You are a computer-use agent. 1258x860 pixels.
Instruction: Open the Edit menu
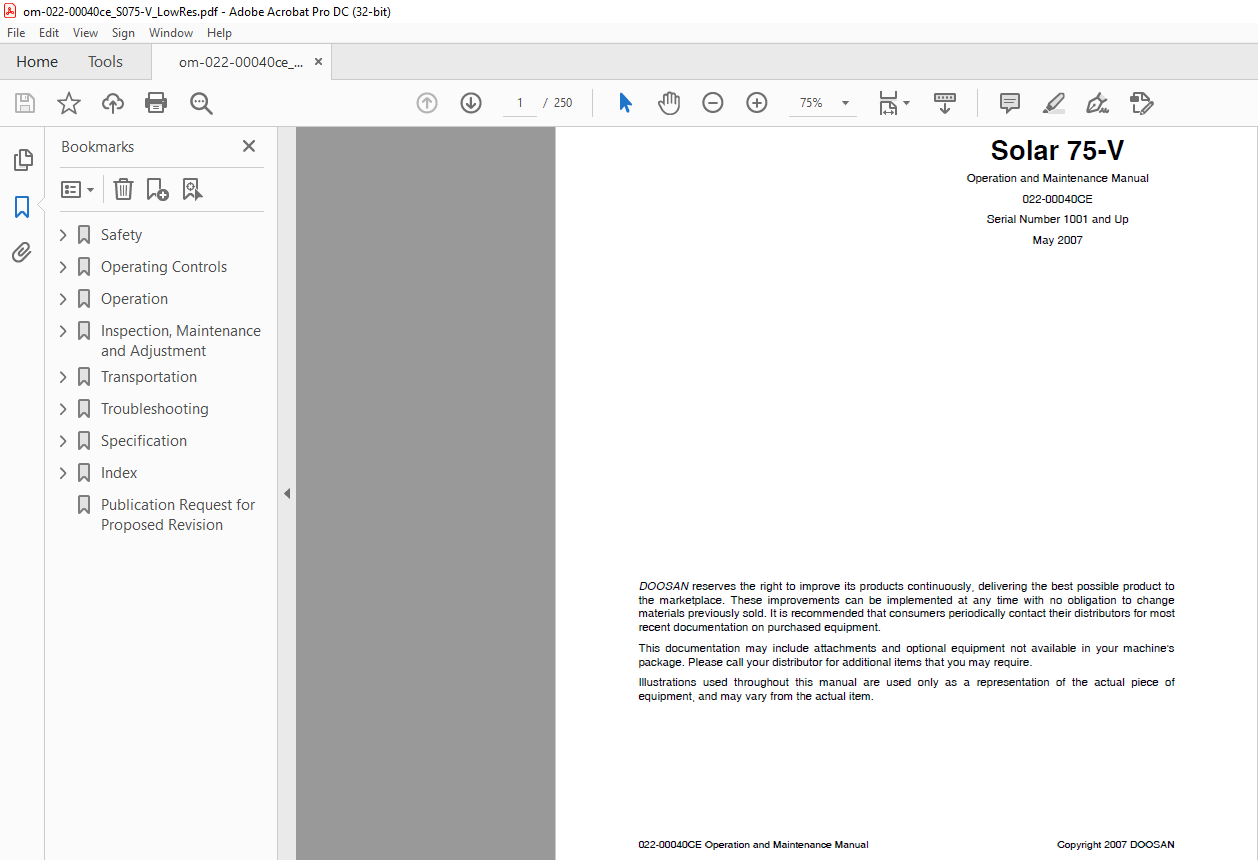[49, 33]
